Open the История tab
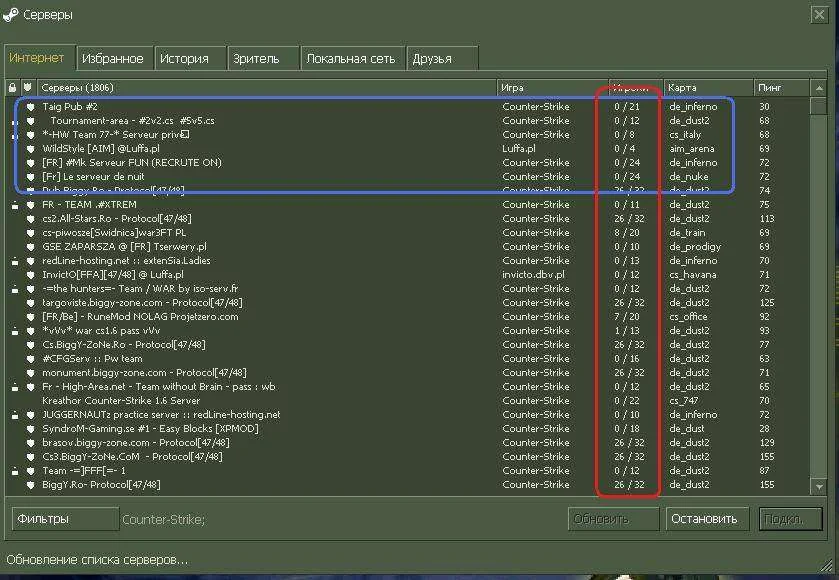839x580 pixels. pos(189,58)
